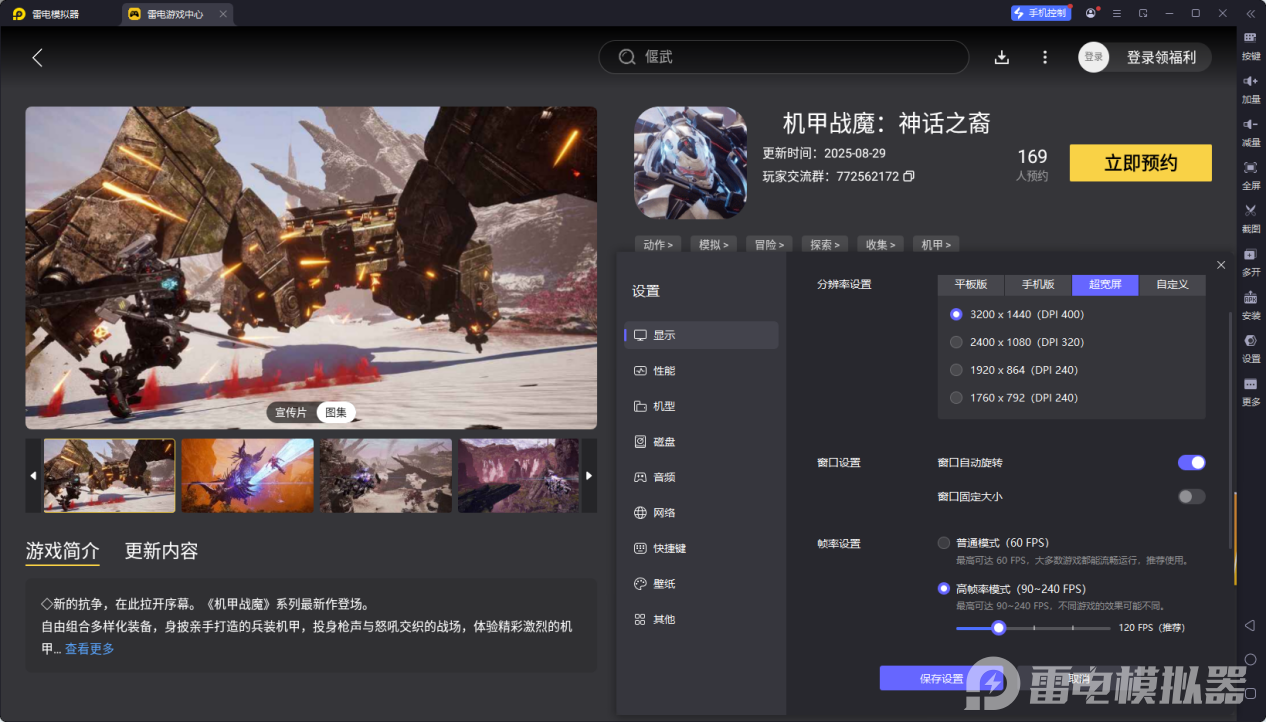The width and height of the screenshot is (1266, 722).
Task: Open the 性能 settings section
Action: pos(664,371)
